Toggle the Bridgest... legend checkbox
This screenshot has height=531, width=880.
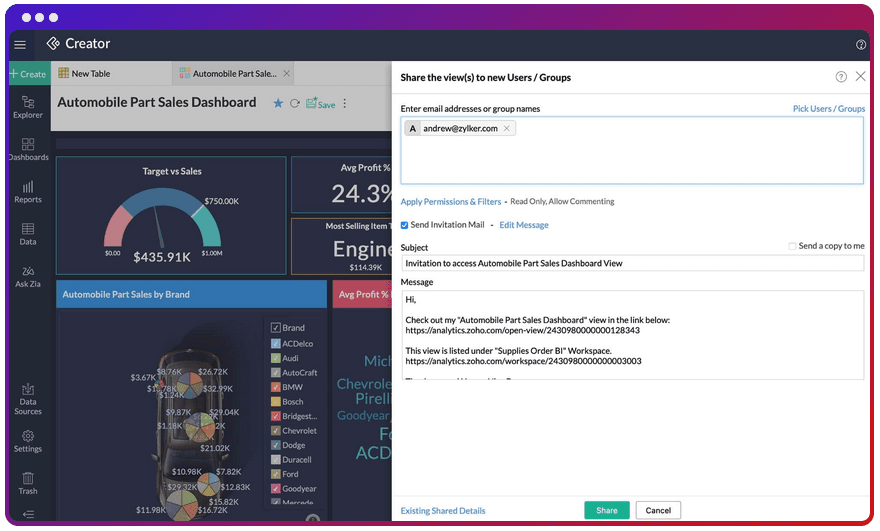click(276, 416)
